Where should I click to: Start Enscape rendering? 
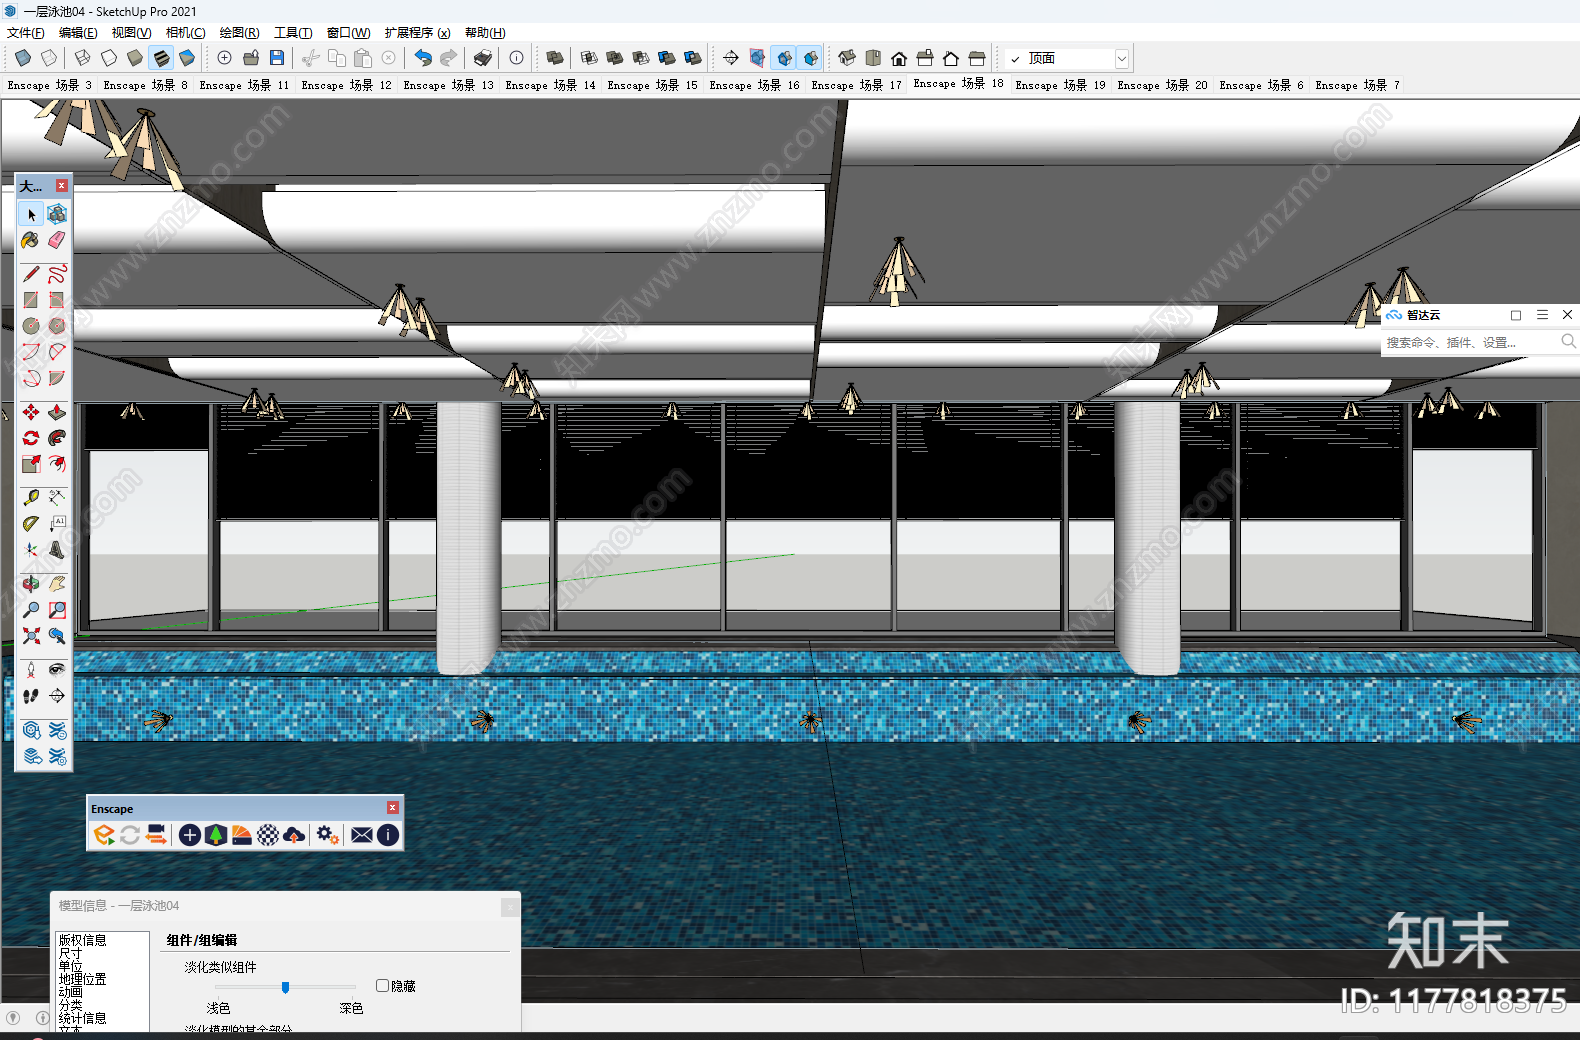(104, 835)
